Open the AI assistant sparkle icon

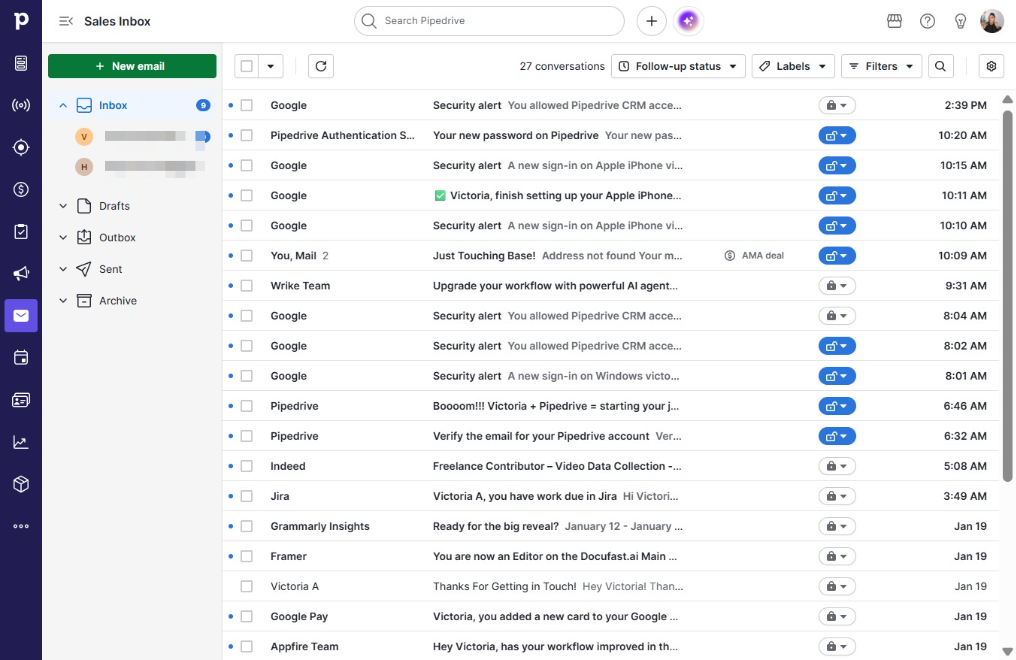click(x=688, y=21)
